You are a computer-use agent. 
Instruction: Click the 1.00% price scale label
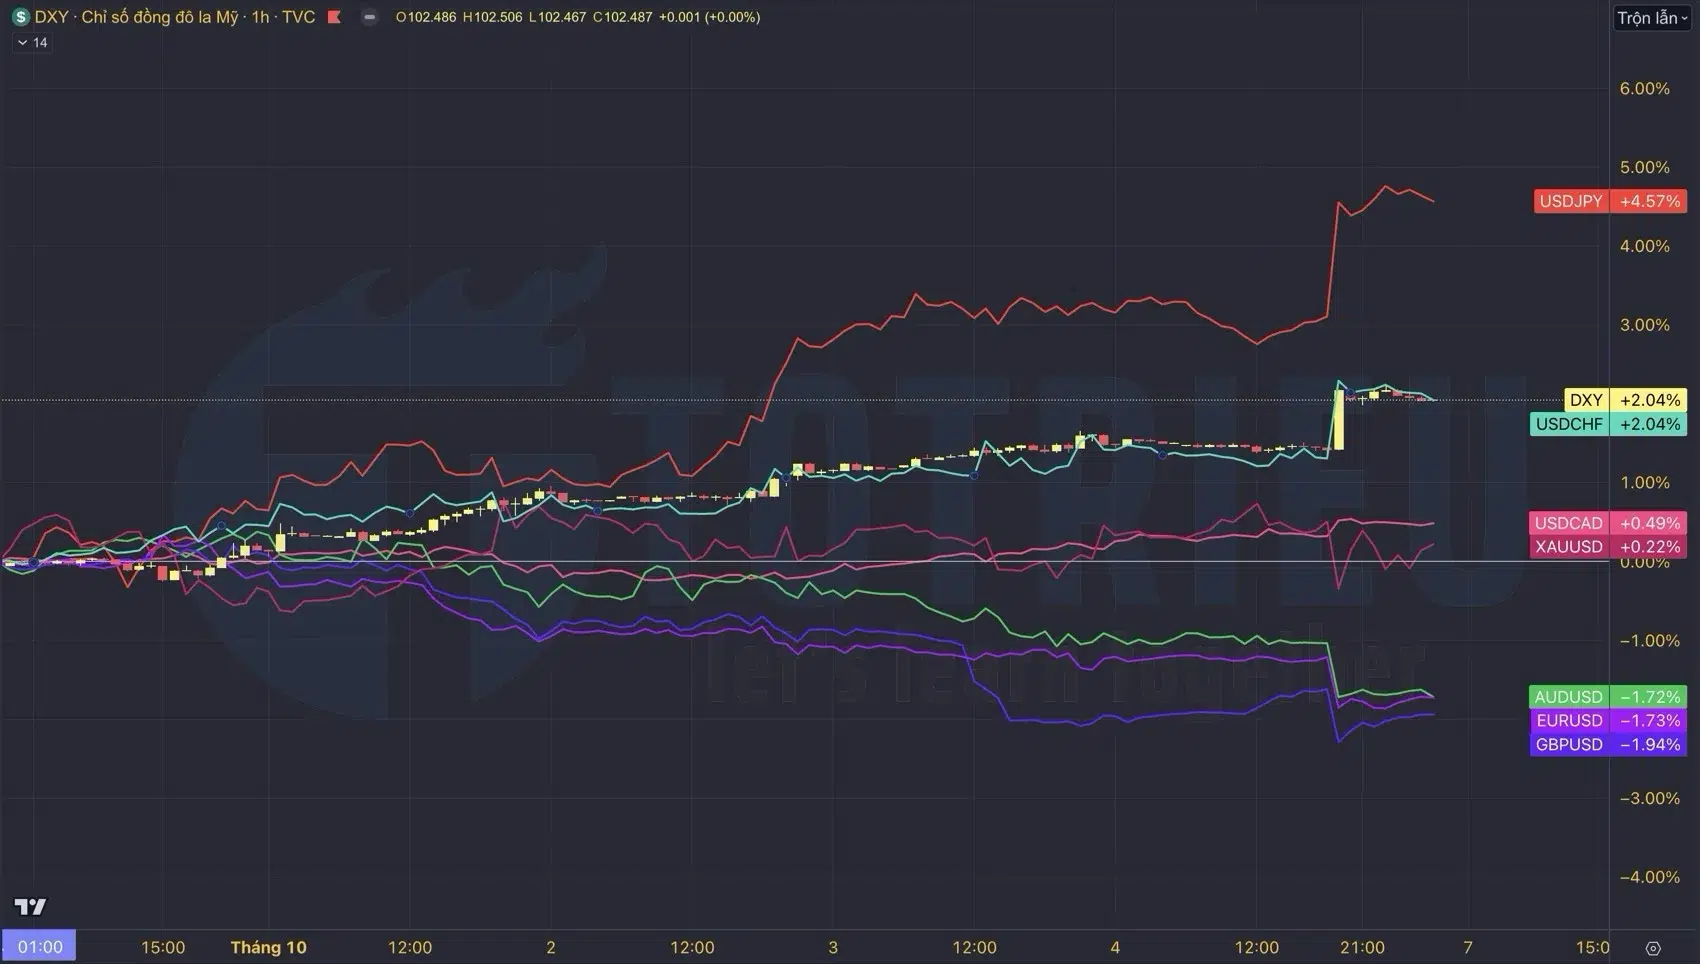(x=1645, y=483)
